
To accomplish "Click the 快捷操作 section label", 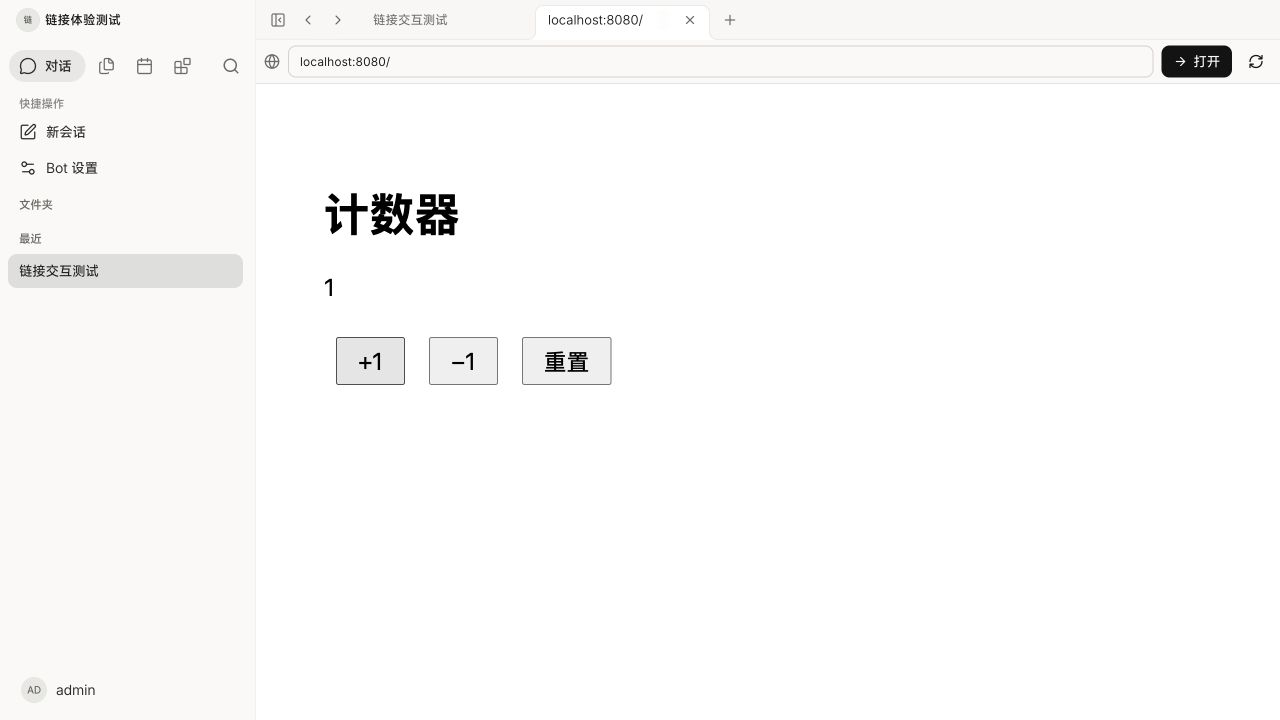I will tap(42, 104).
